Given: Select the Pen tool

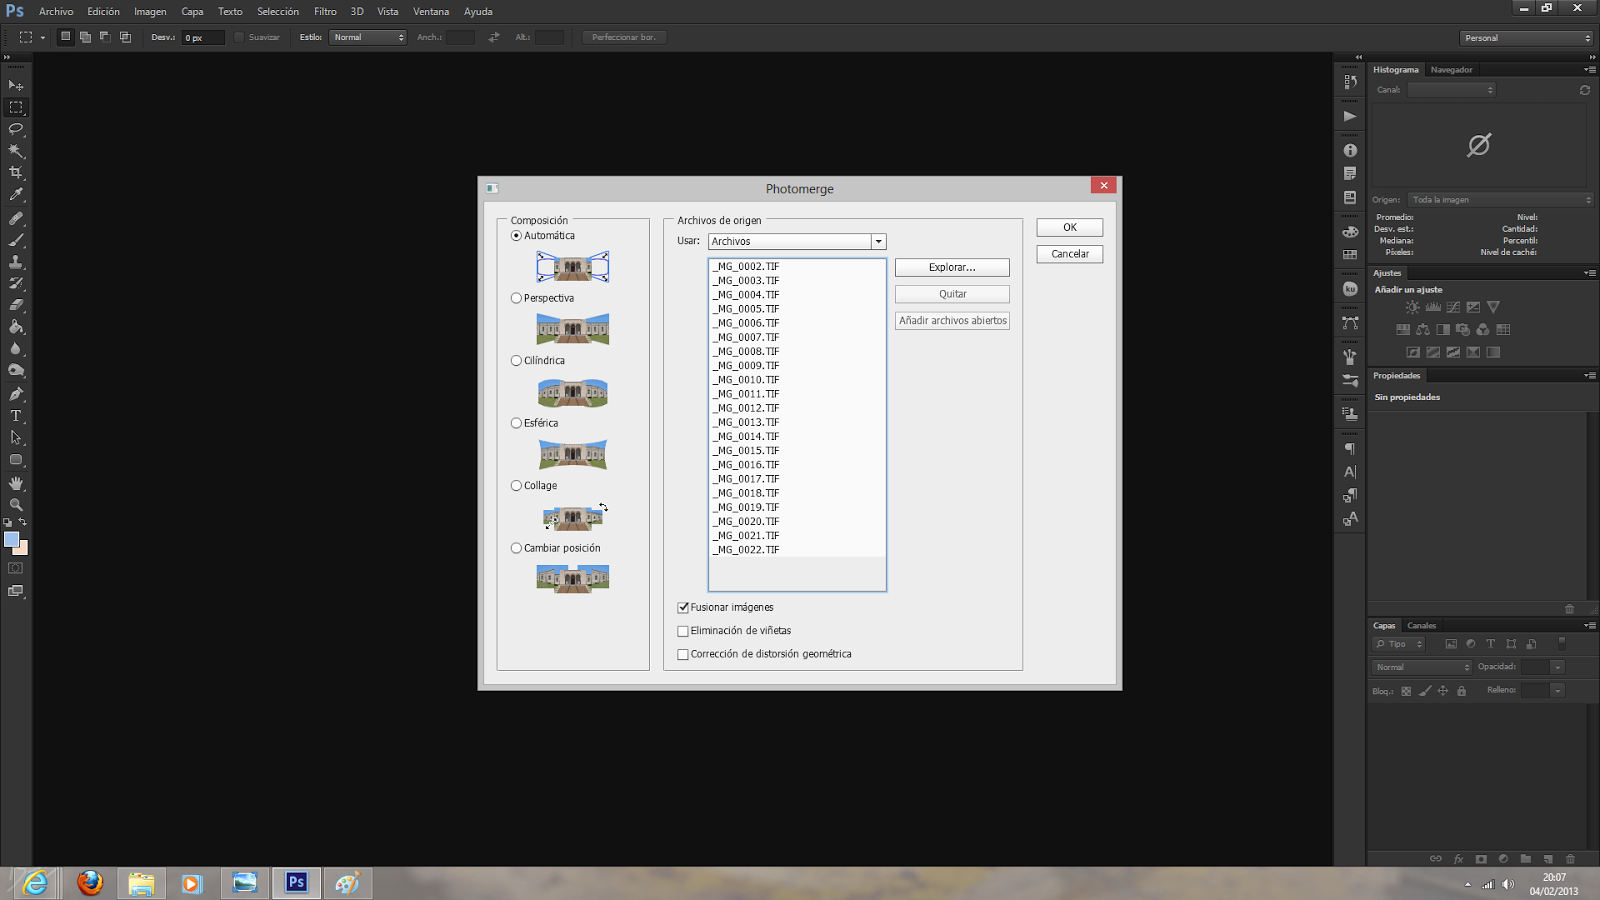Looking at the screenshot, I should click(16, 394).
